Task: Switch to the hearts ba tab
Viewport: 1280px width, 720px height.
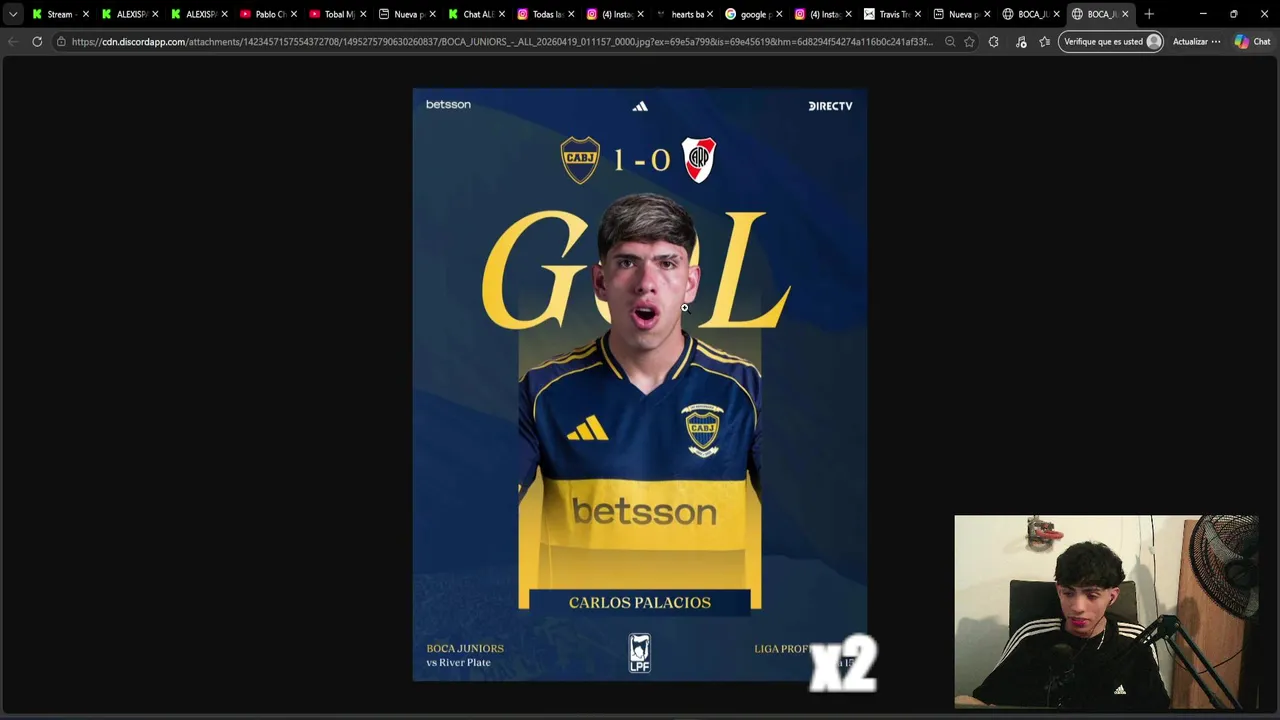Action: [685, 14]
